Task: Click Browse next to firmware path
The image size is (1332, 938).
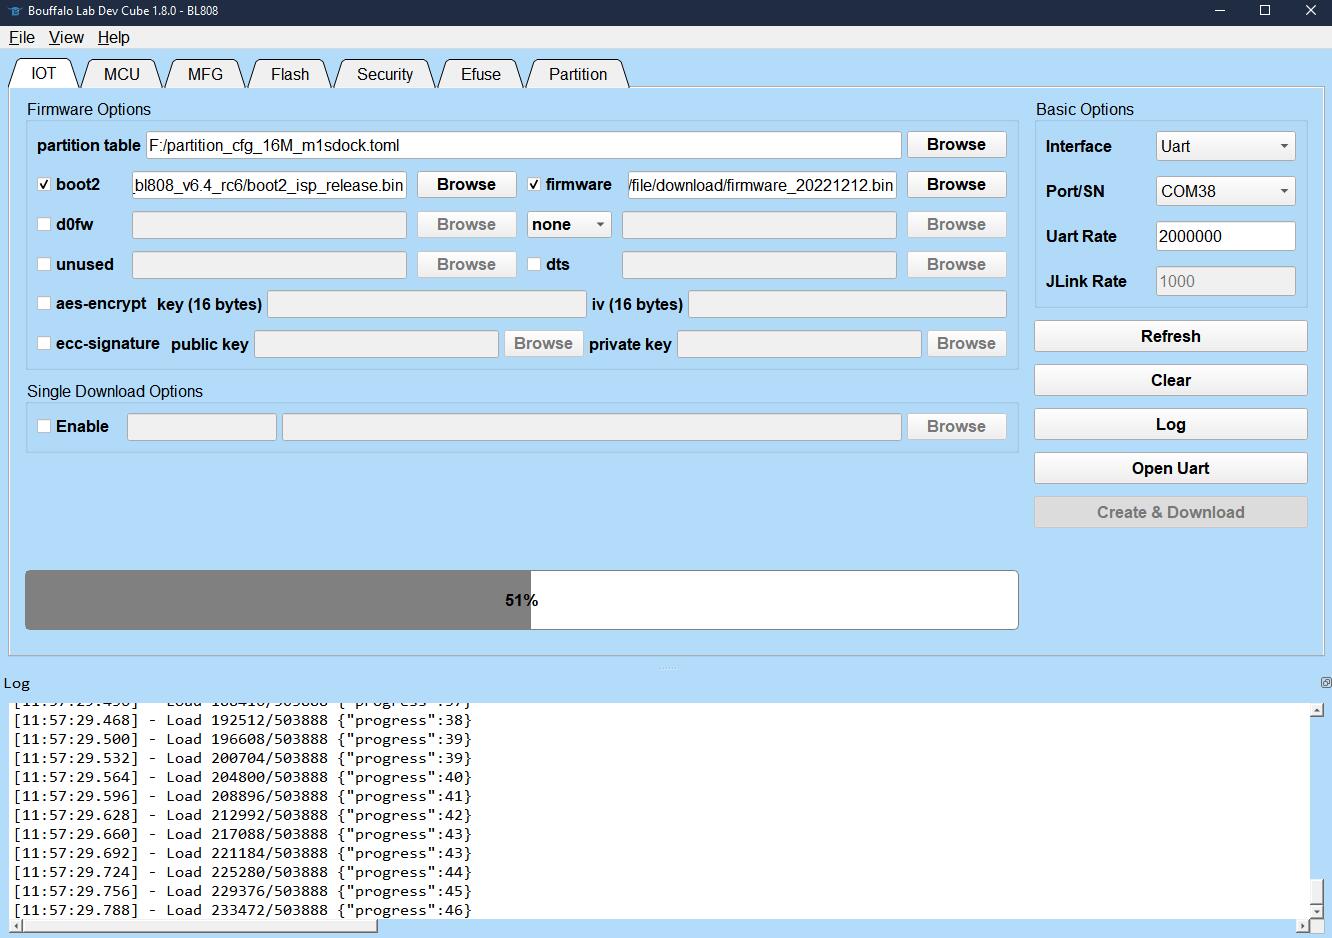Action: [956, 184]
